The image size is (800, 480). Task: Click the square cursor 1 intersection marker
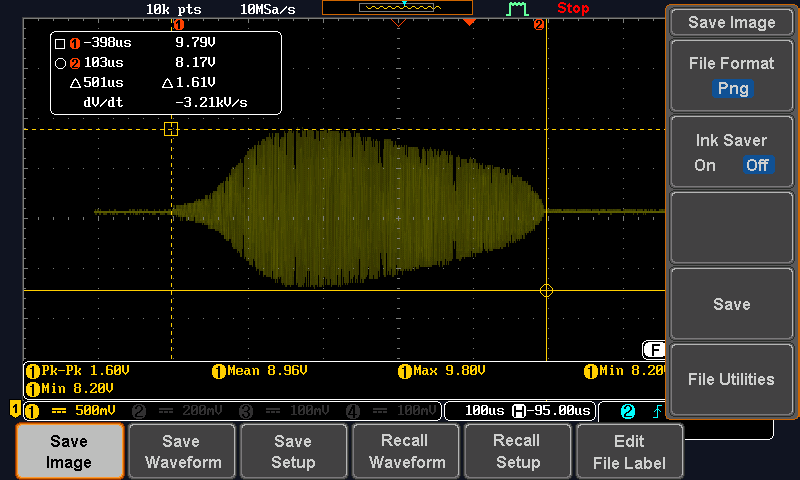click(171, 129)
